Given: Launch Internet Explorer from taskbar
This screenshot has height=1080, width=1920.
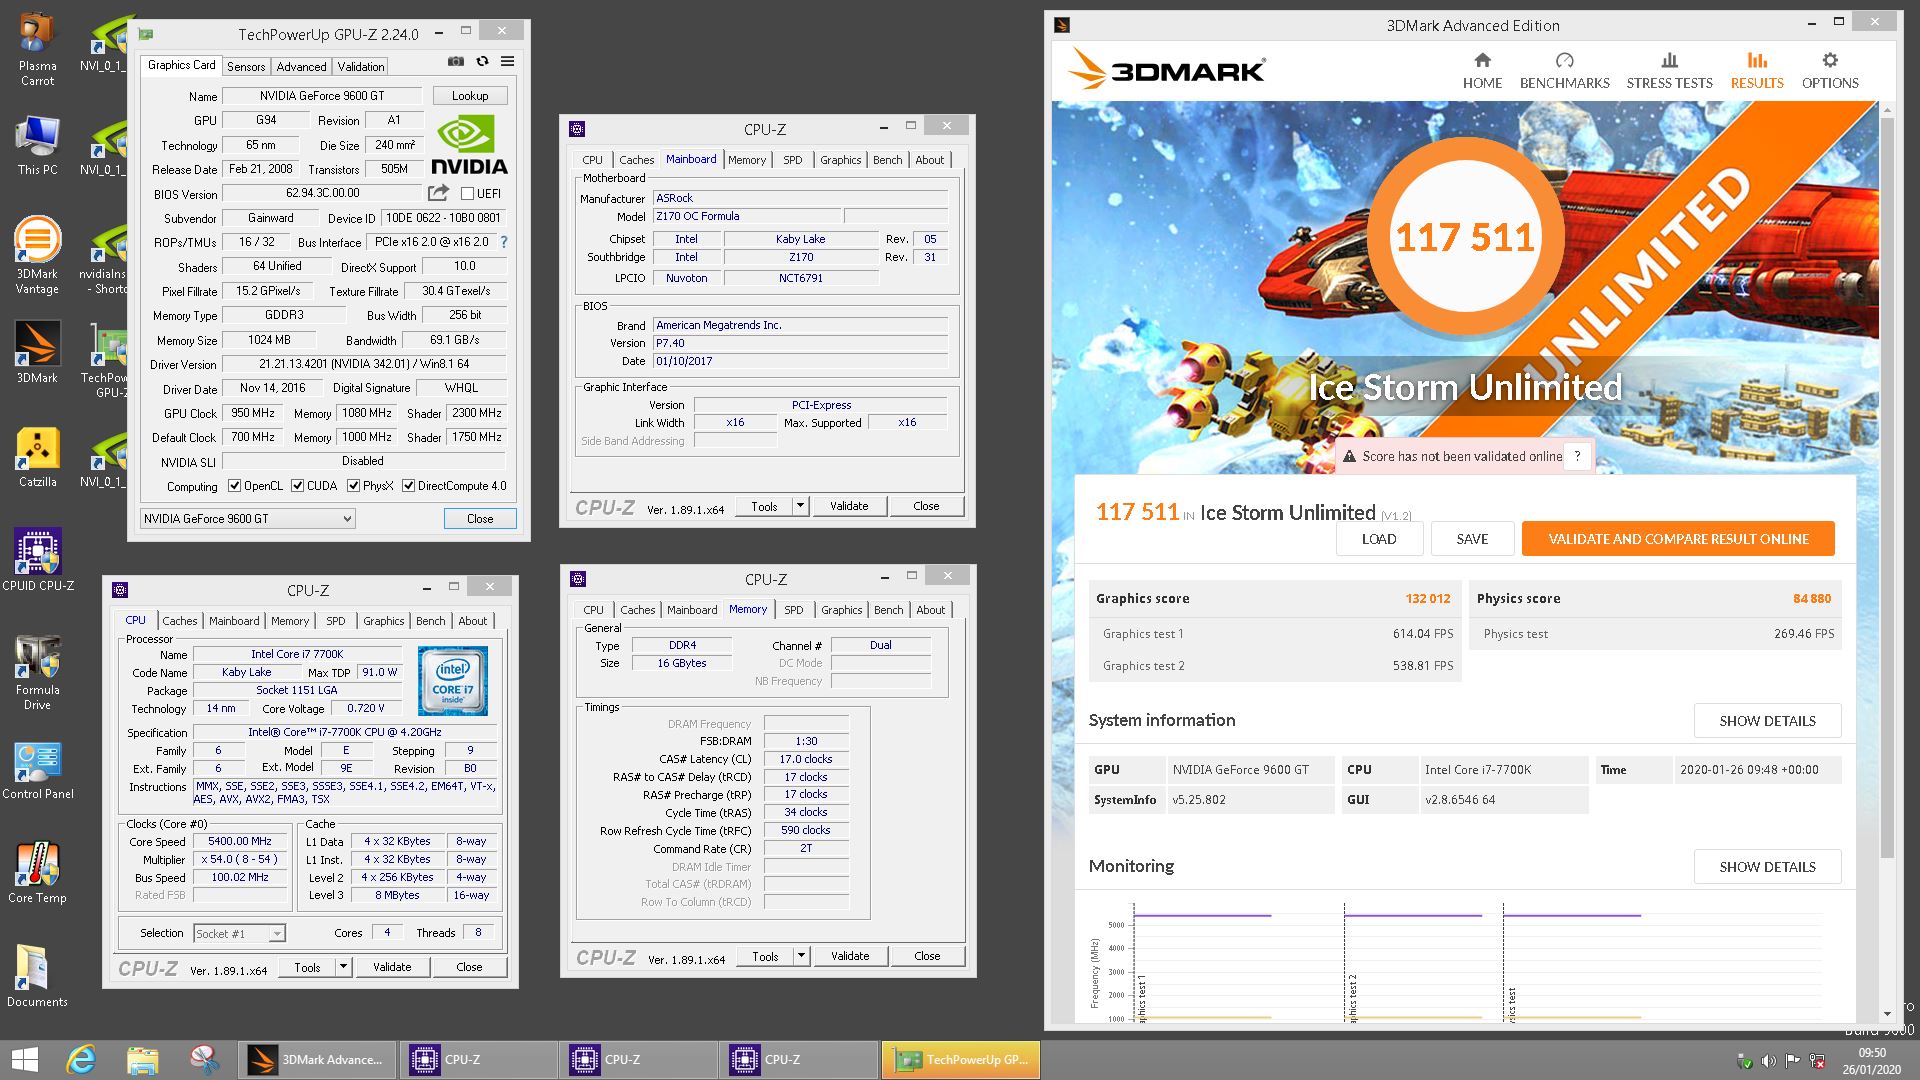Looking at the screenshot, I should [81, 1060].
